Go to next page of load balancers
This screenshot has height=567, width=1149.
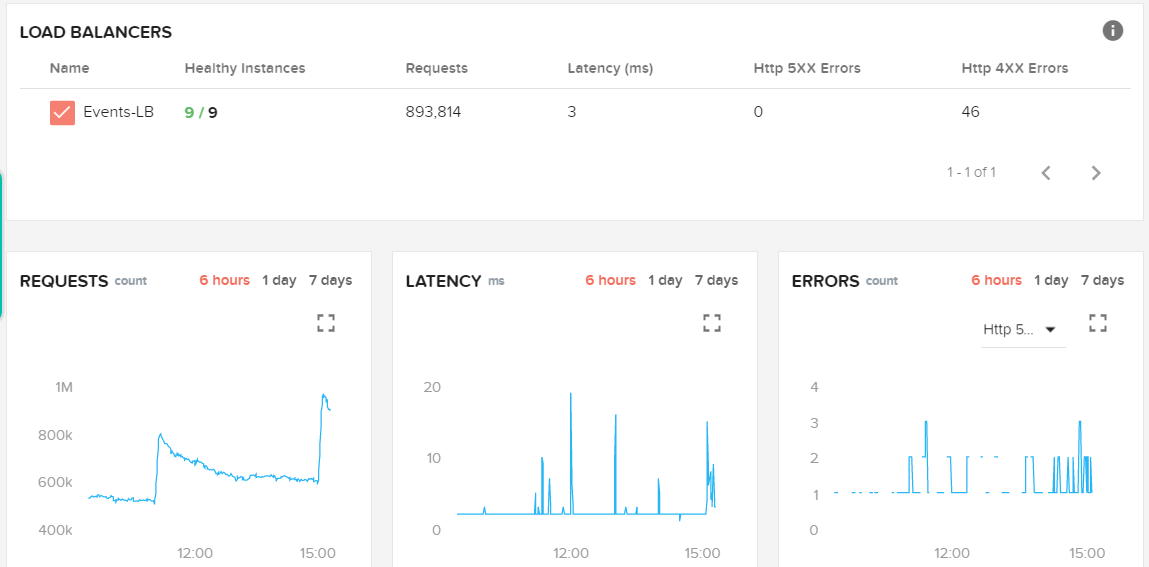(x=1096, y=173)
